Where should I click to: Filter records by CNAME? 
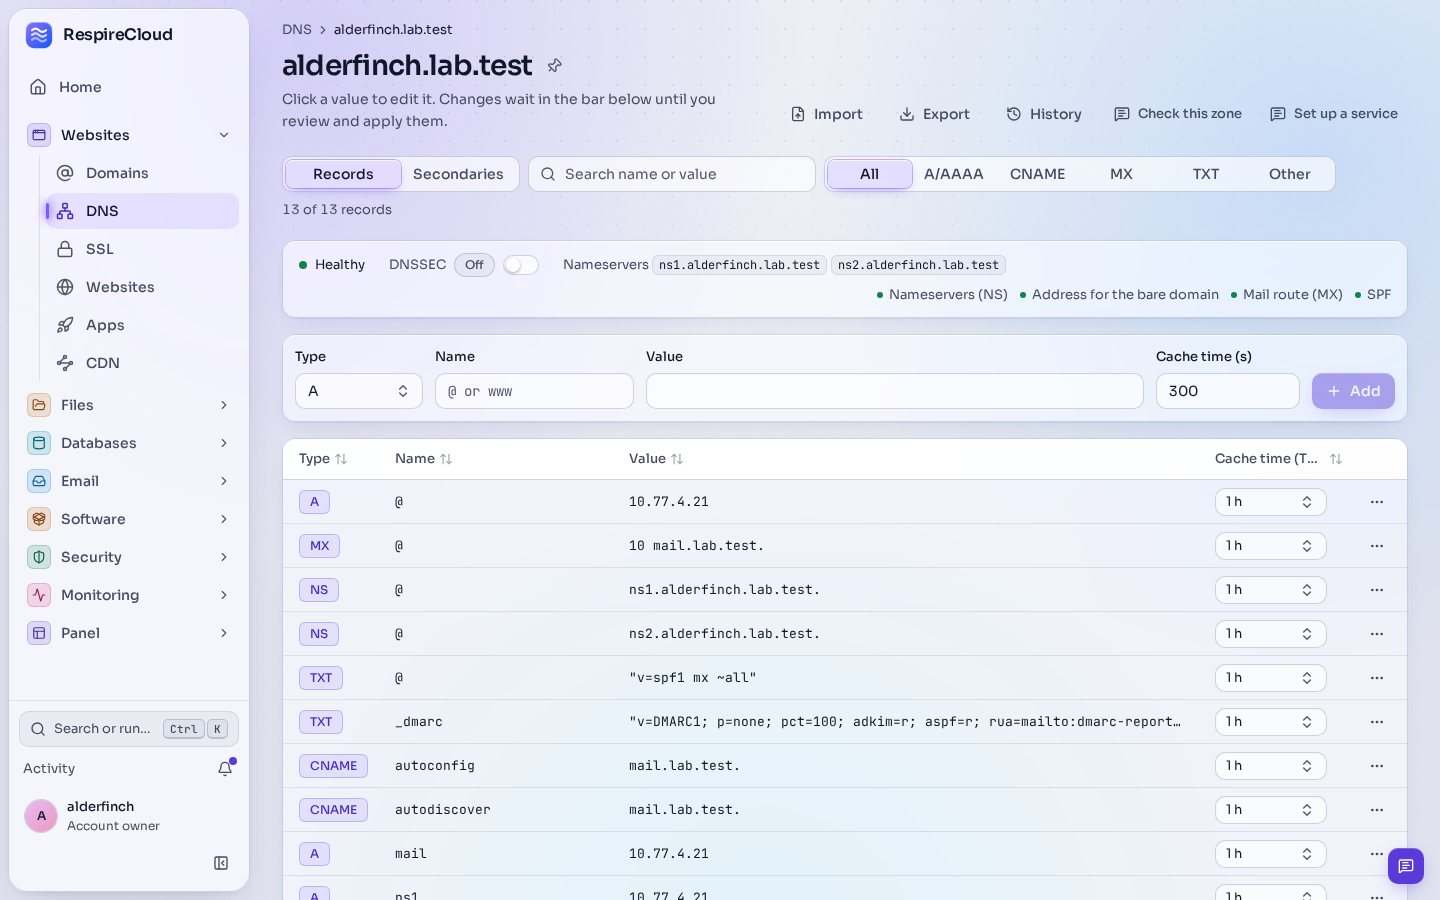[x=1037, y=174]
